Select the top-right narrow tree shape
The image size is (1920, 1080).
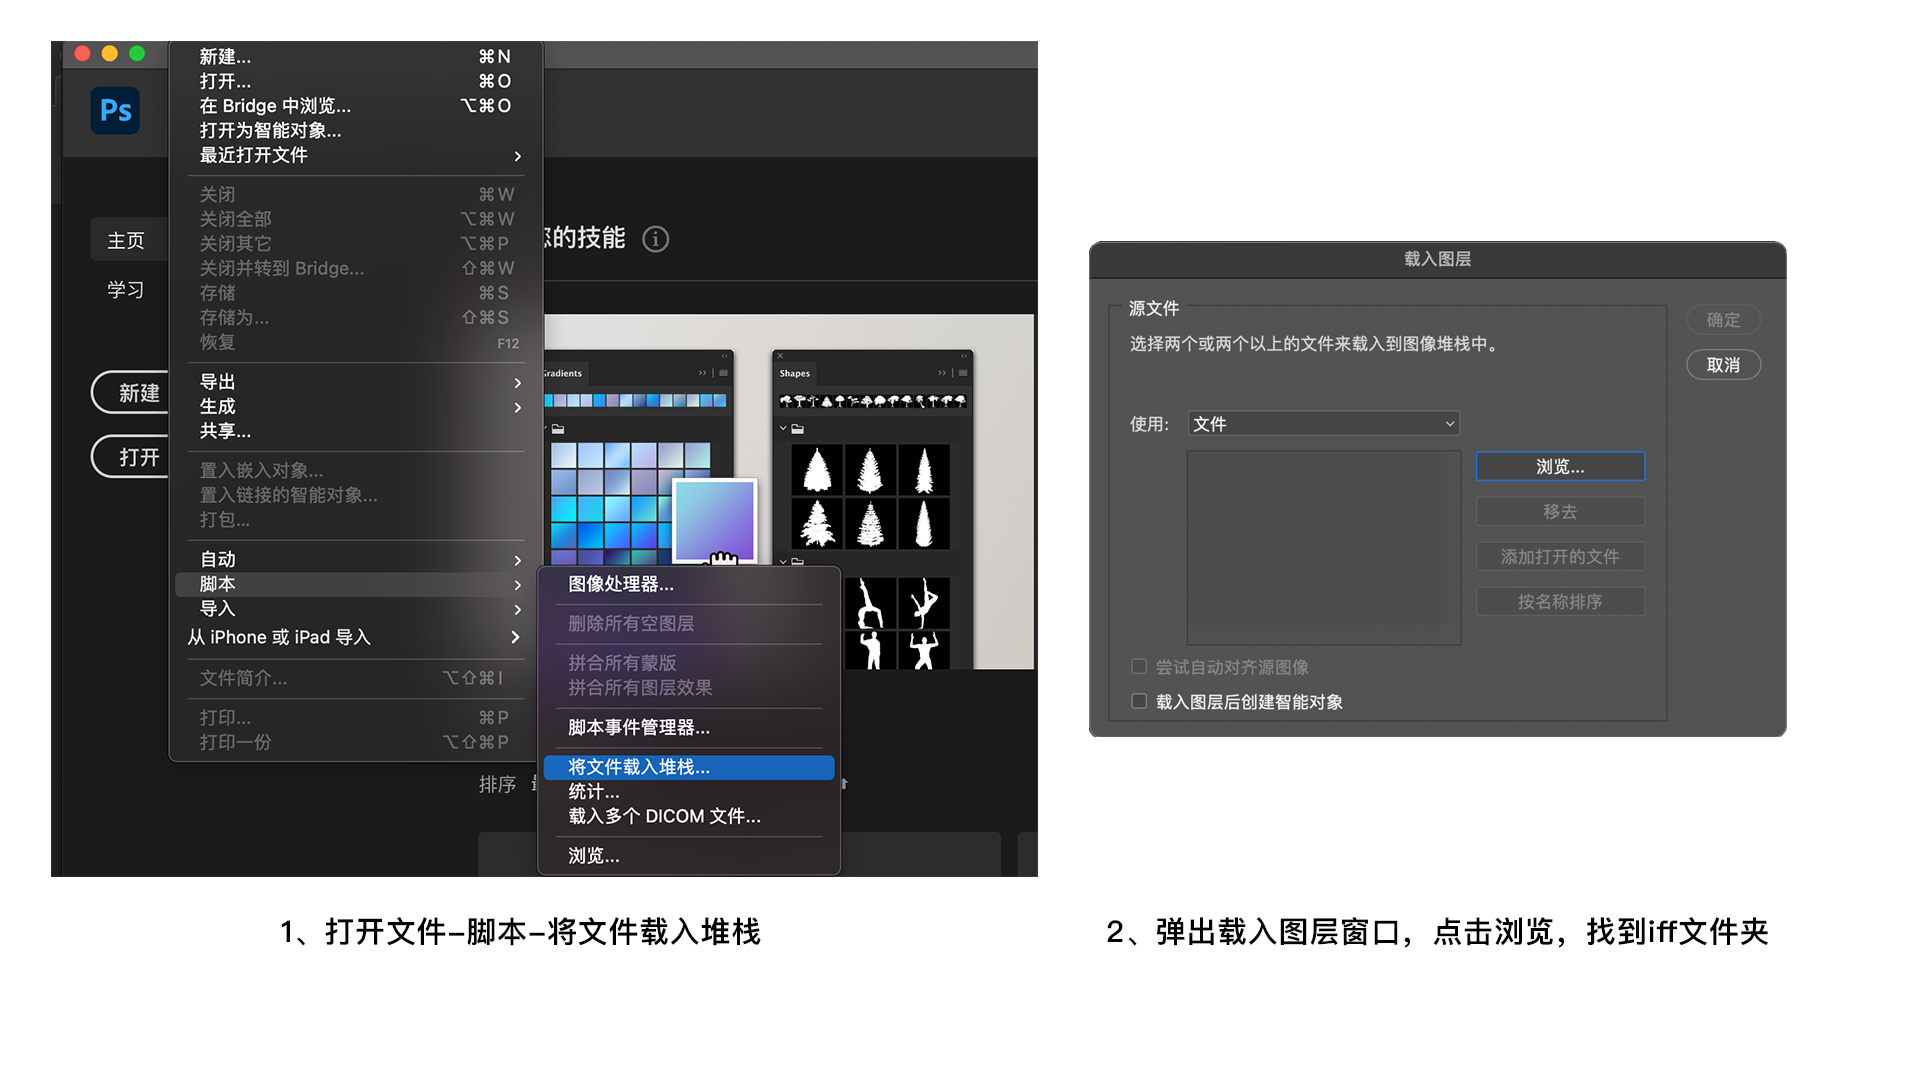[924, 470]
